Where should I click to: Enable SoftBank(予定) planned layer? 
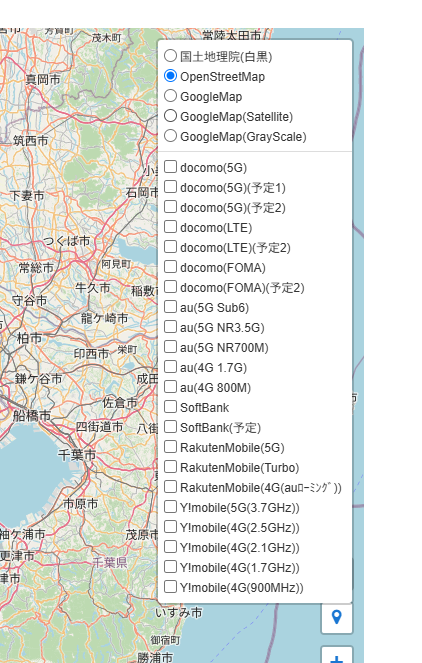[170, 427]
